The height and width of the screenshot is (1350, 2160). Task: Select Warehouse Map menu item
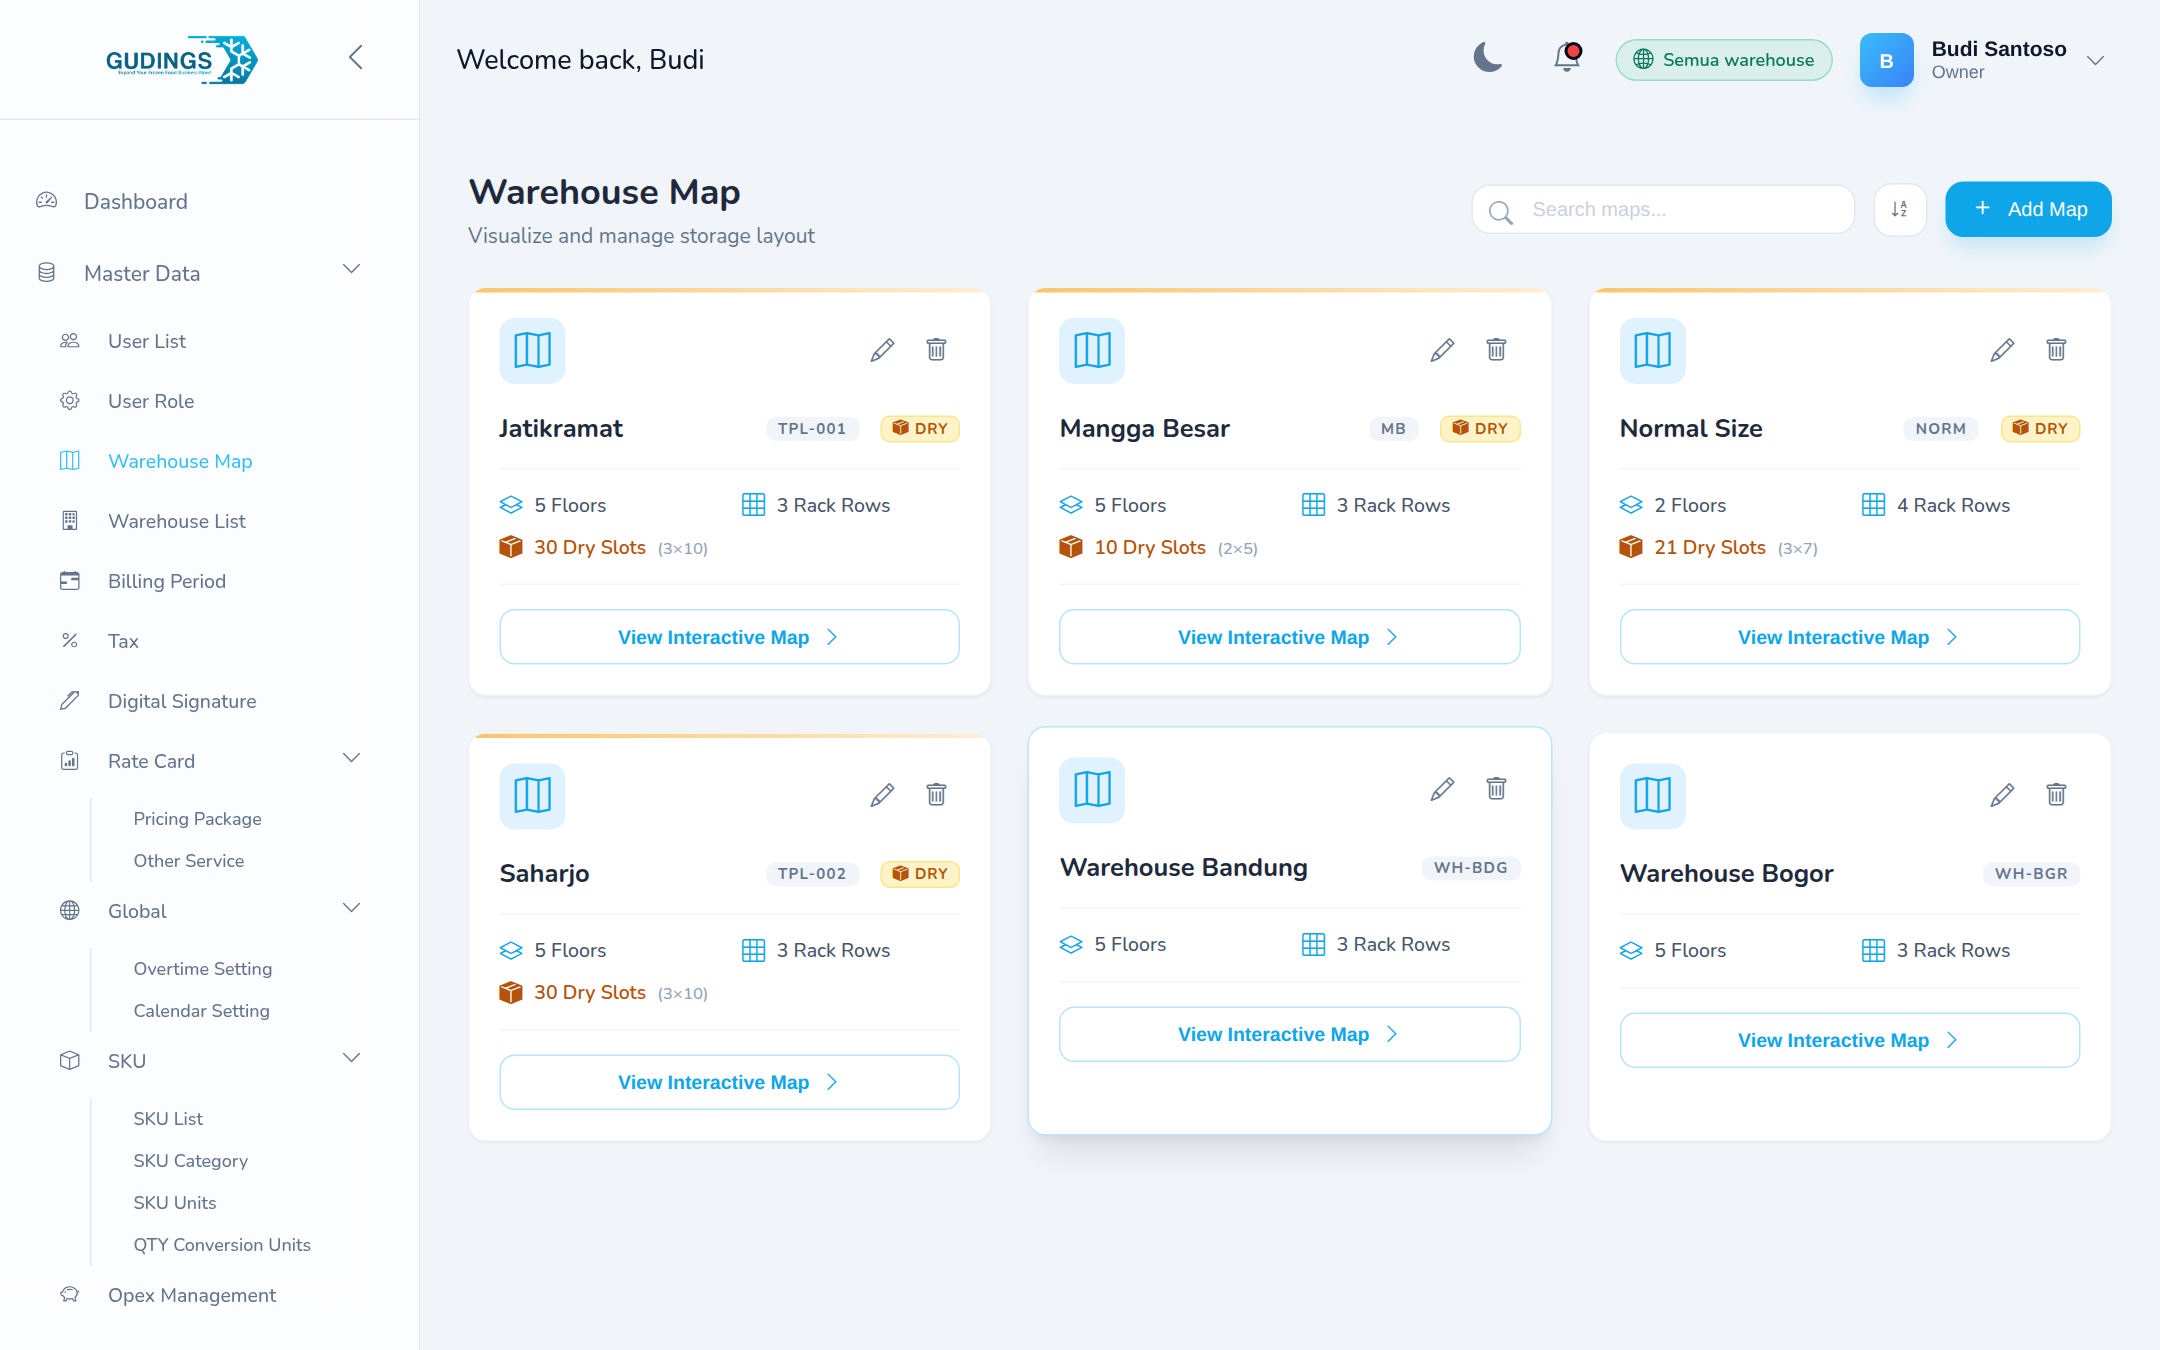coord(179,461)
